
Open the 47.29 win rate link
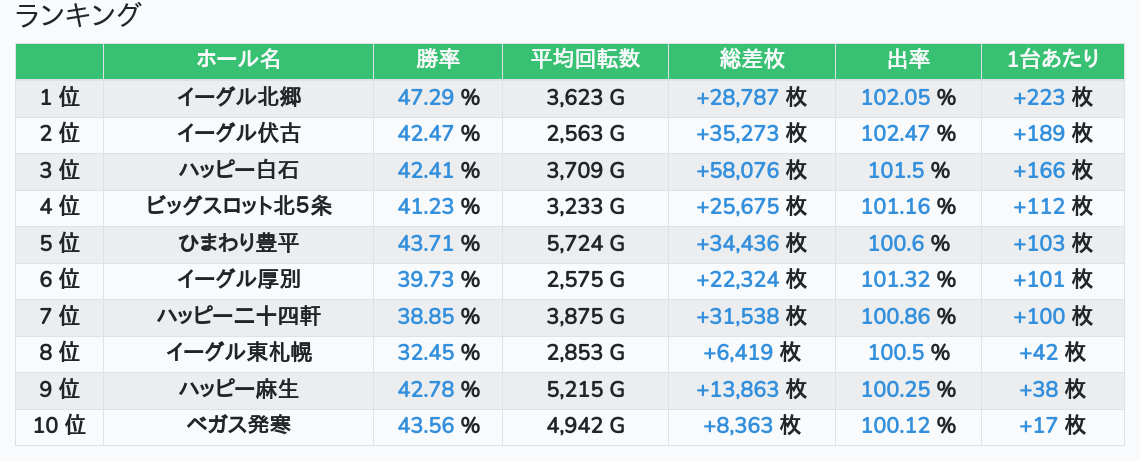(x=426, y=97)
